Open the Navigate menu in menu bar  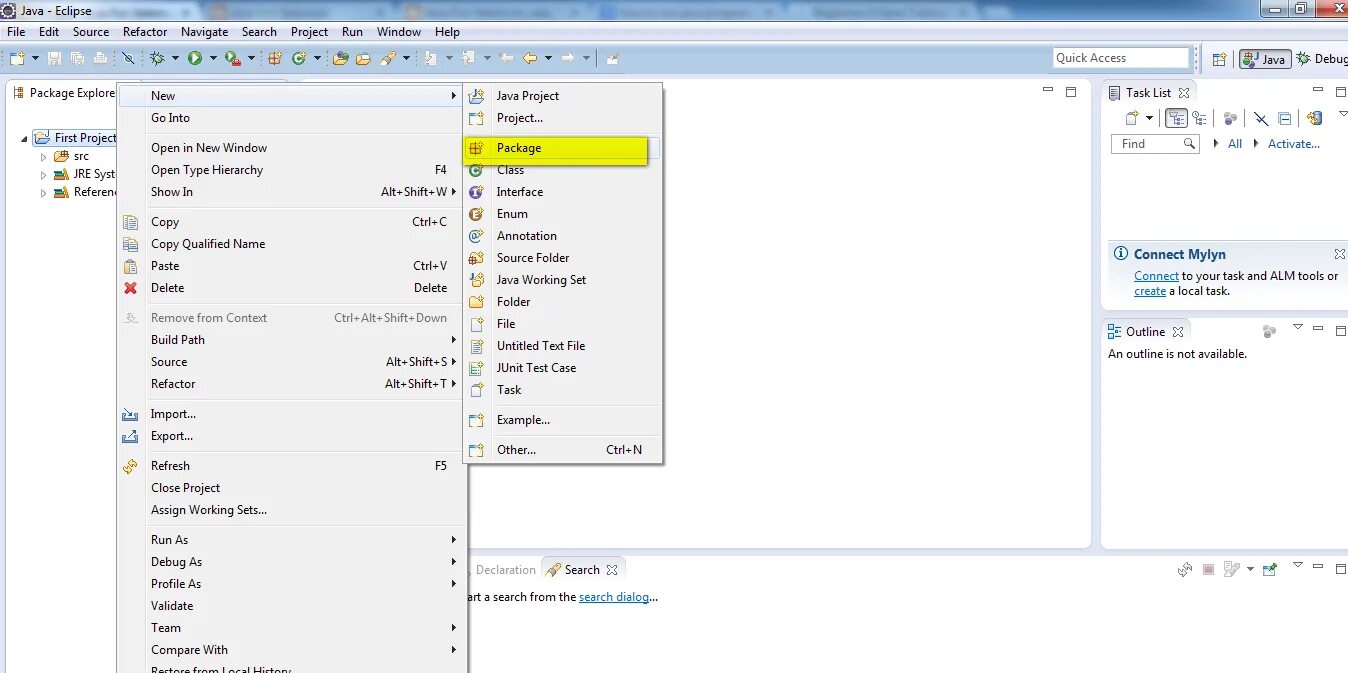(x=204, y=32)
